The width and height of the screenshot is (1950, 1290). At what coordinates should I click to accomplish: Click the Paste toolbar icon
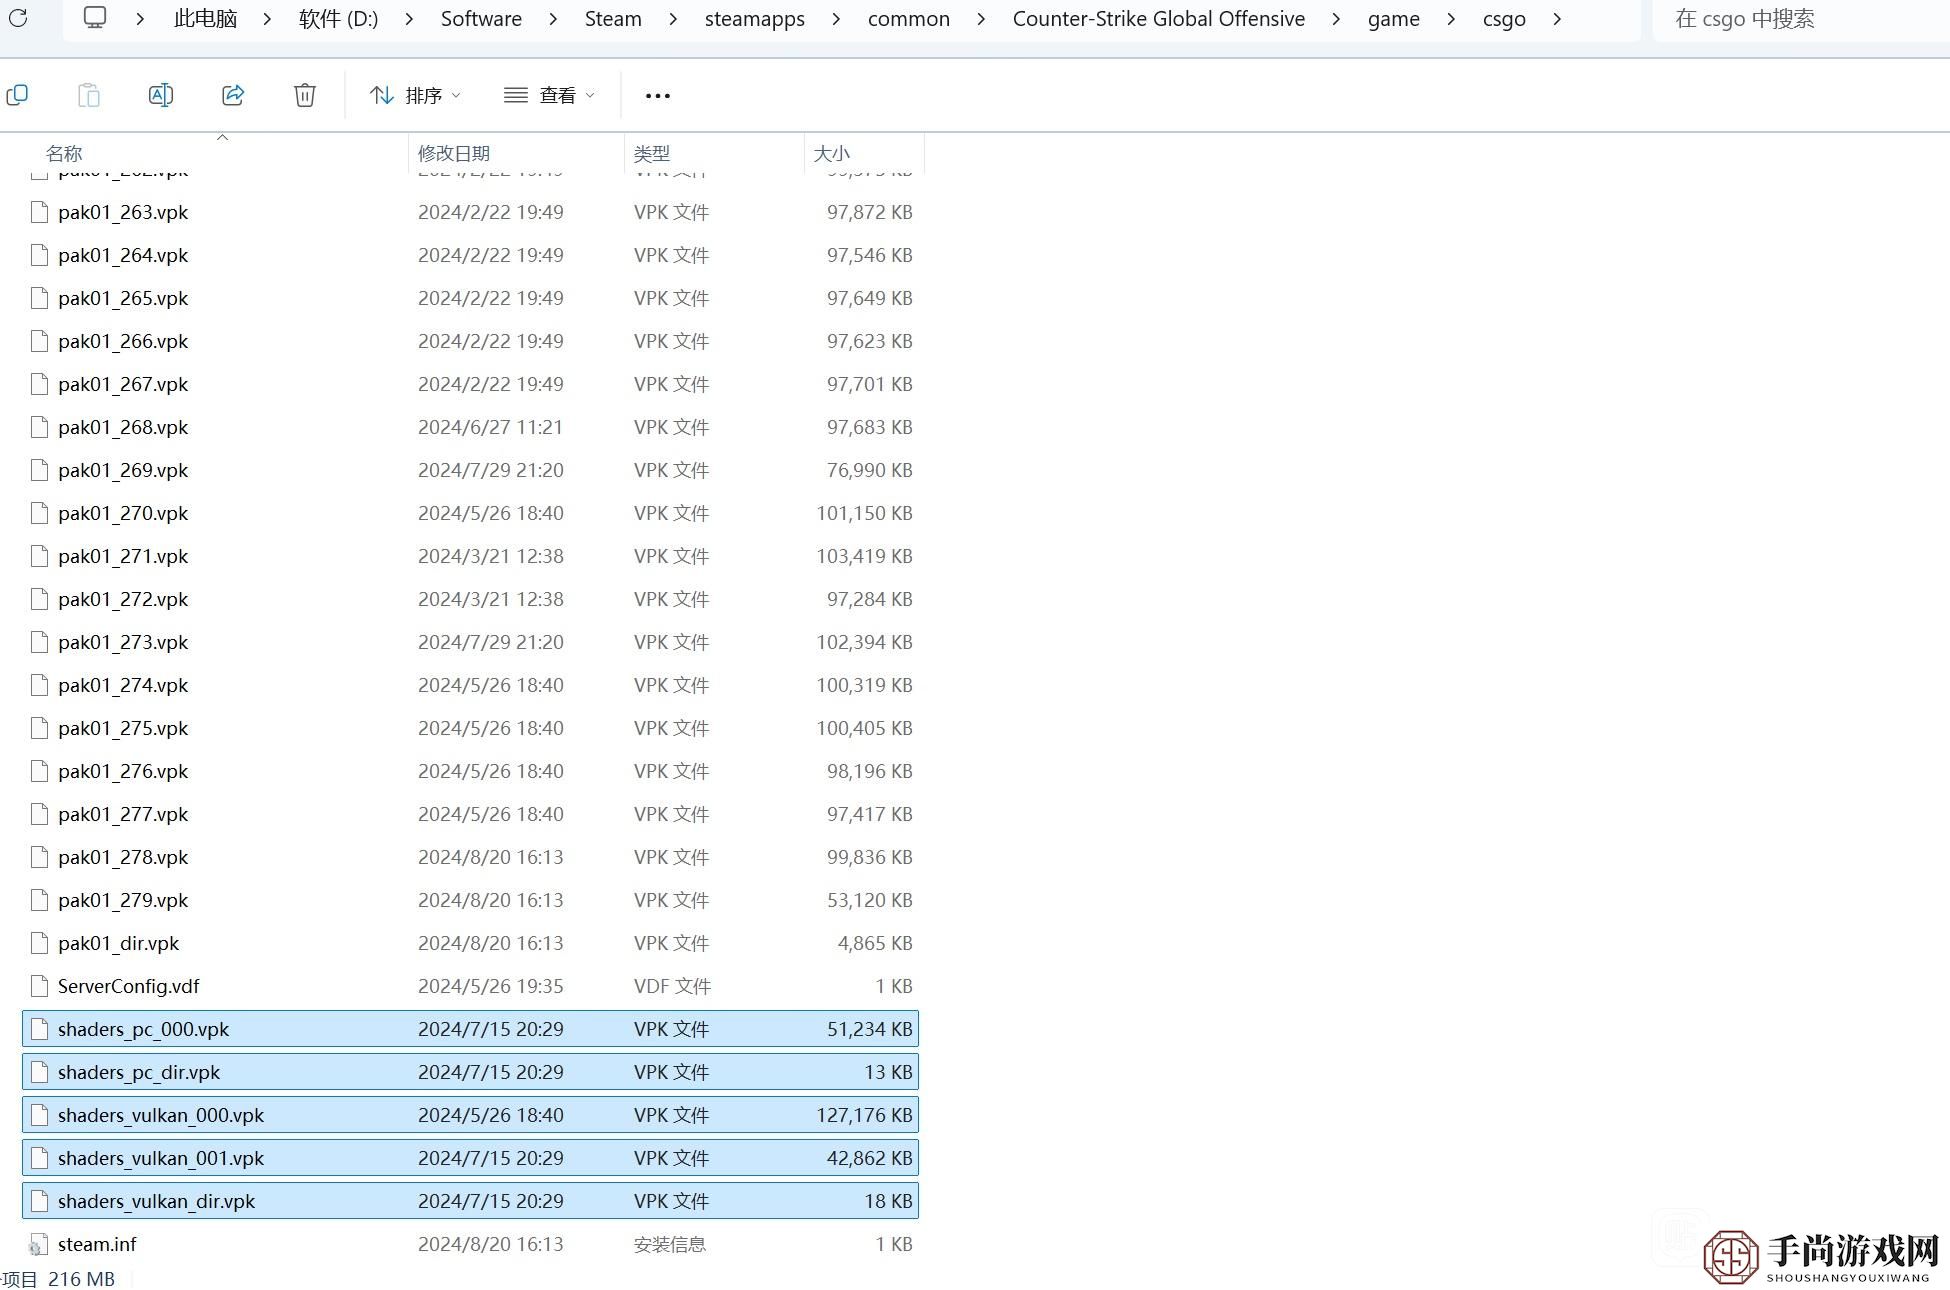pyautogui.click(x=89, y=95)
